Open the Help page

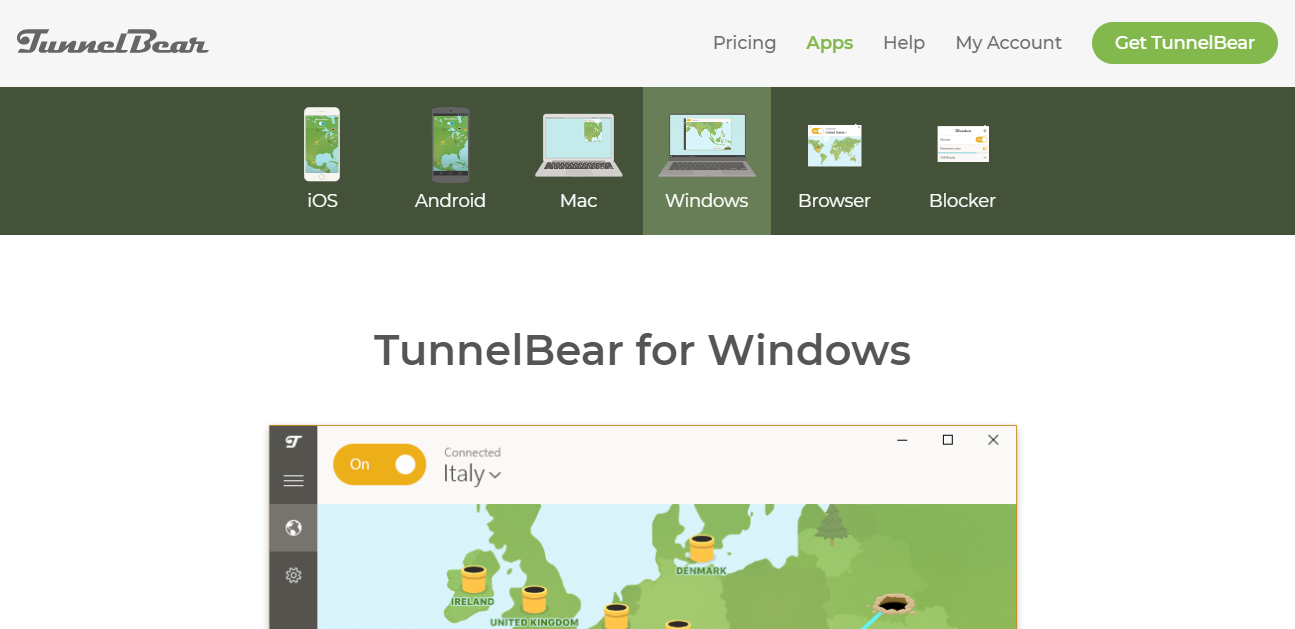click(x=904, y=43)
